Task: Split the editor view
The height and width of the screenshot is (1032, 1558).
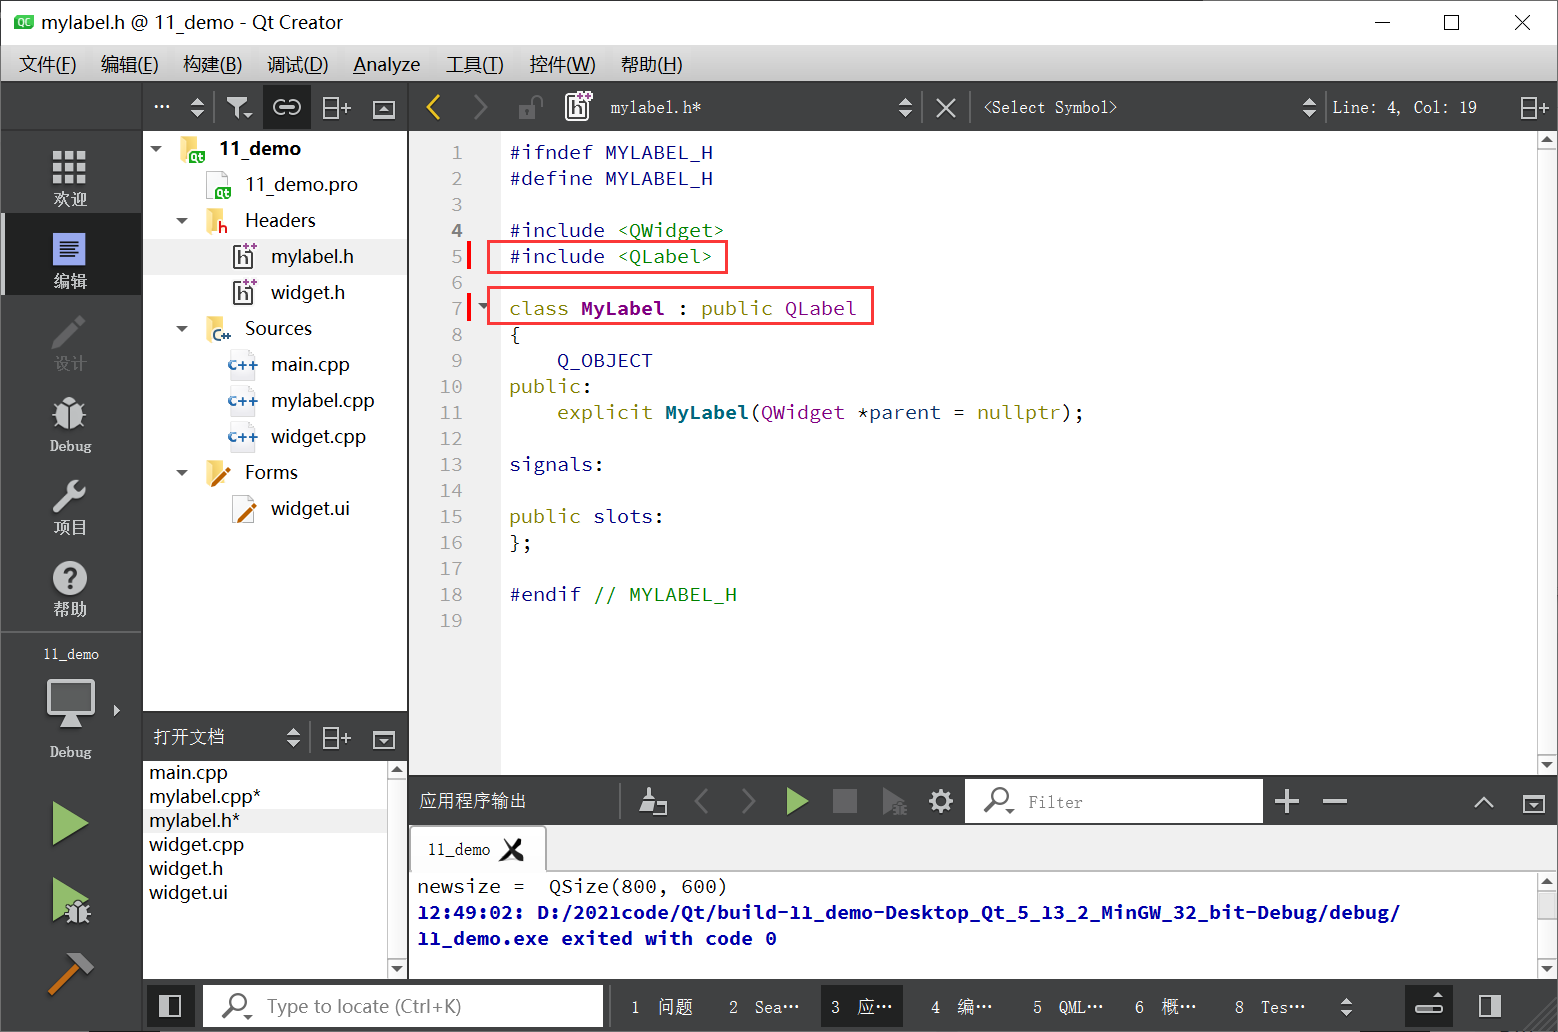Action: coord(1534,108)
